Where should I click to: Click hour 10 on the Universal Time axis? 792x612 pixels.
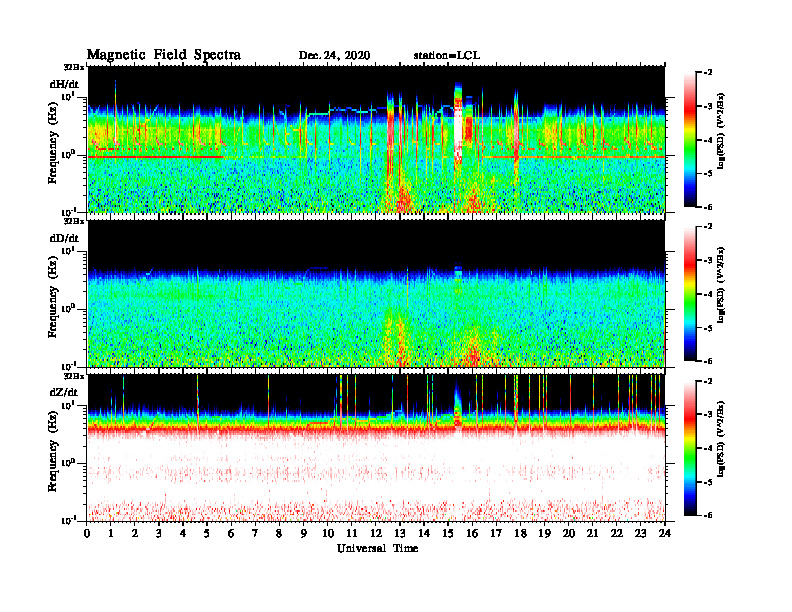coord(328,534)
